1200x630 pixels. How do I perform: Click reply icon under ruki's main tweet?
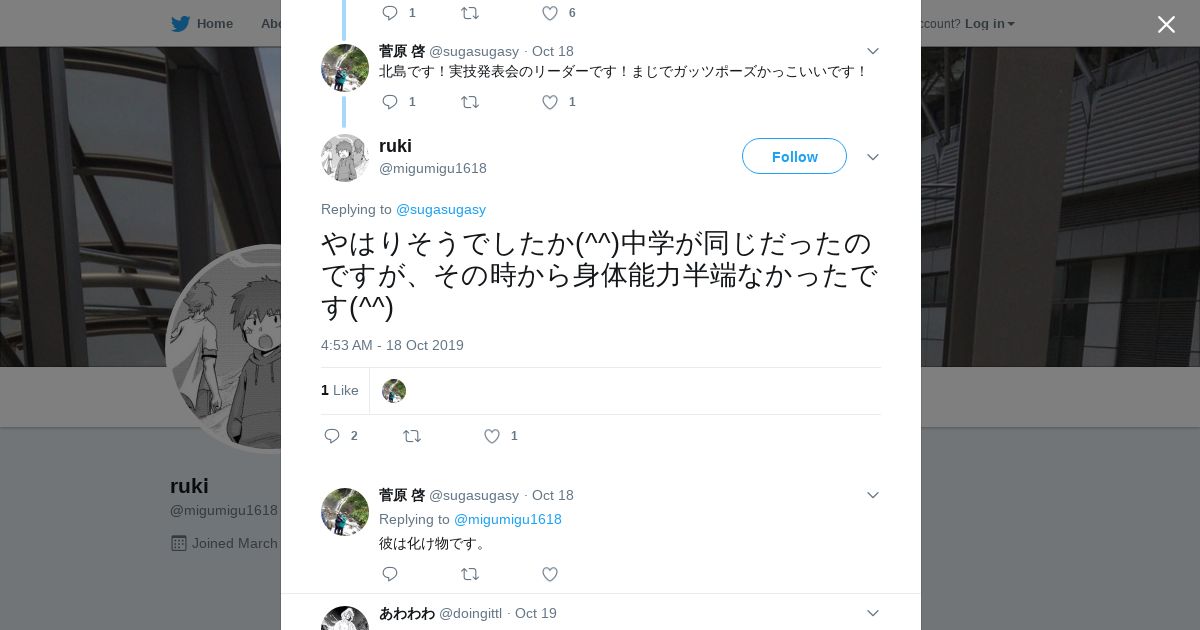click(333, 436)
